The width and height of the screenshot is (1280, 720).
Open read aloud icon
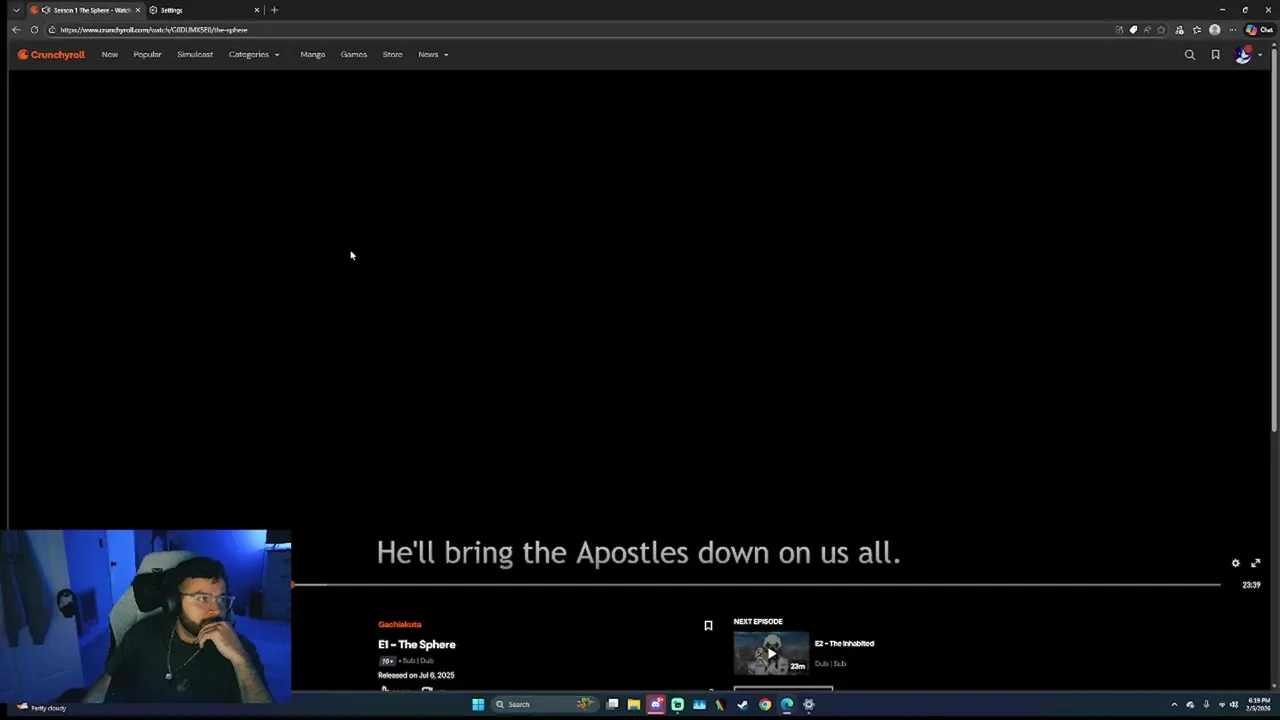point(1147,30)
